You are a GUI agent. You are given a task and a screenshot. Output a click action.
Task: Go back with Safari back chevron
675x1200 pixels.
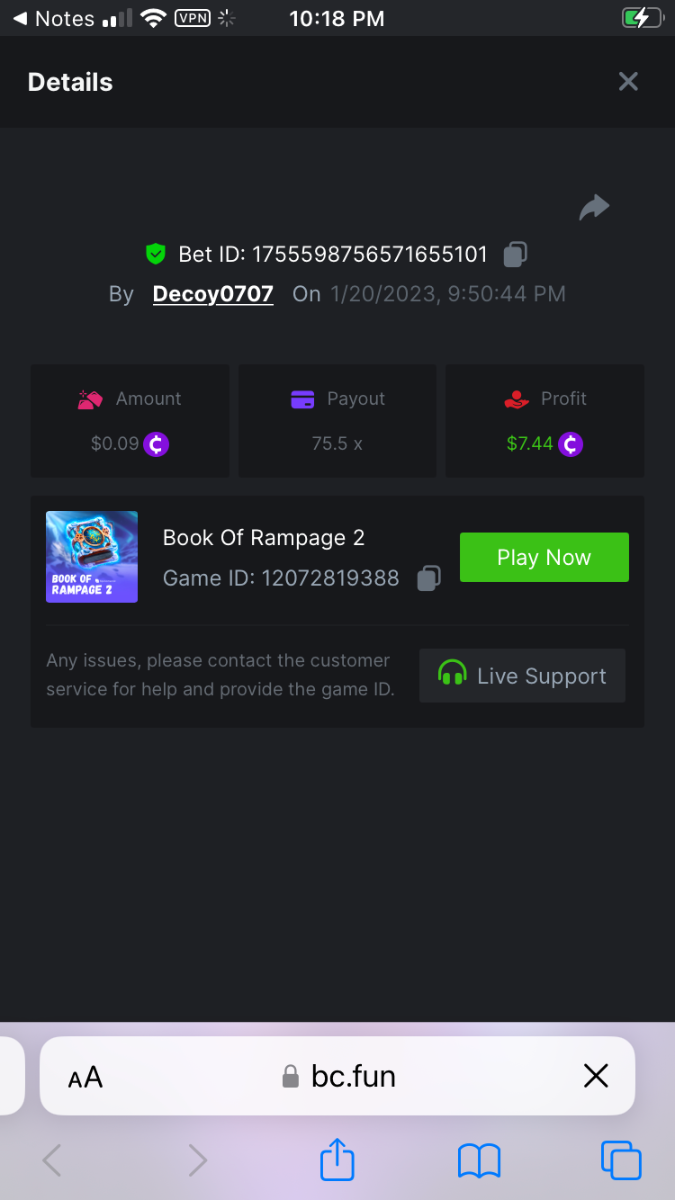(53, 1161)
